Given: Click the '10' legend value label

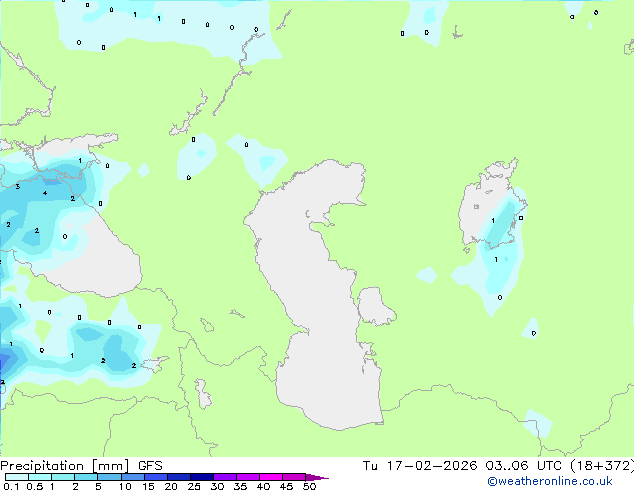Looking at the screenshot, I should [125, 486].
